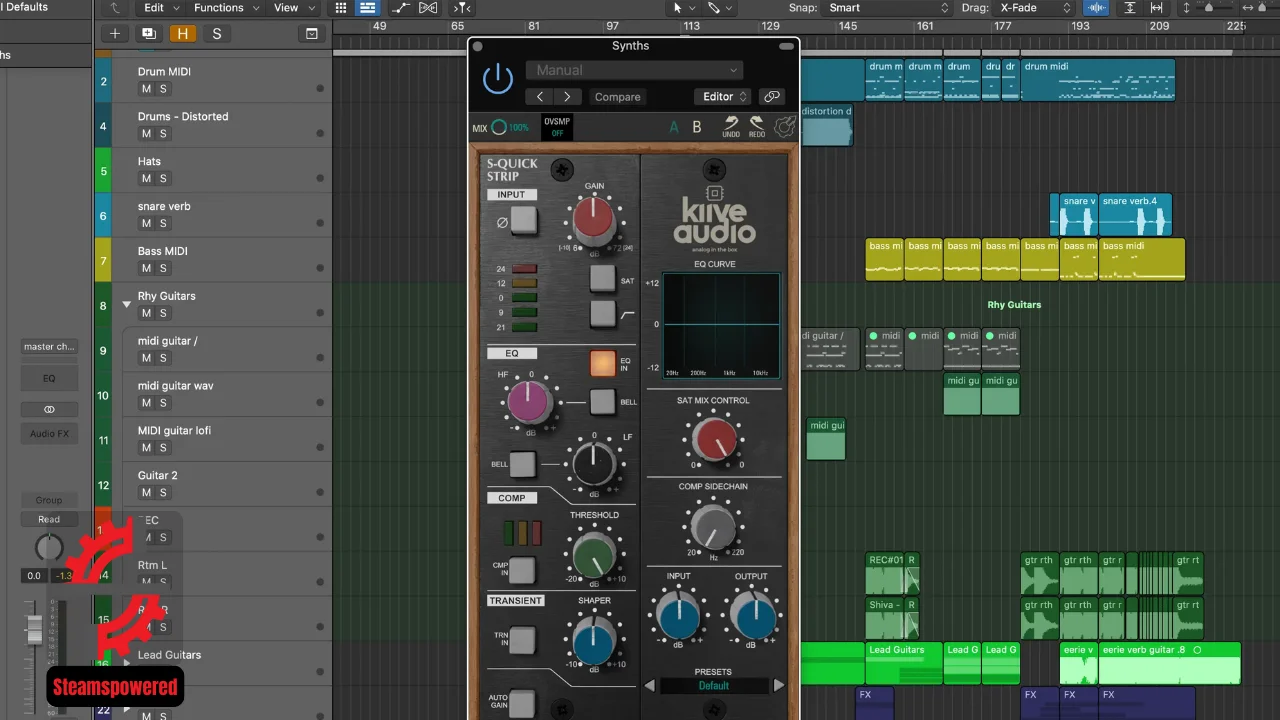Click the global Solo S button

coord(217,34)
